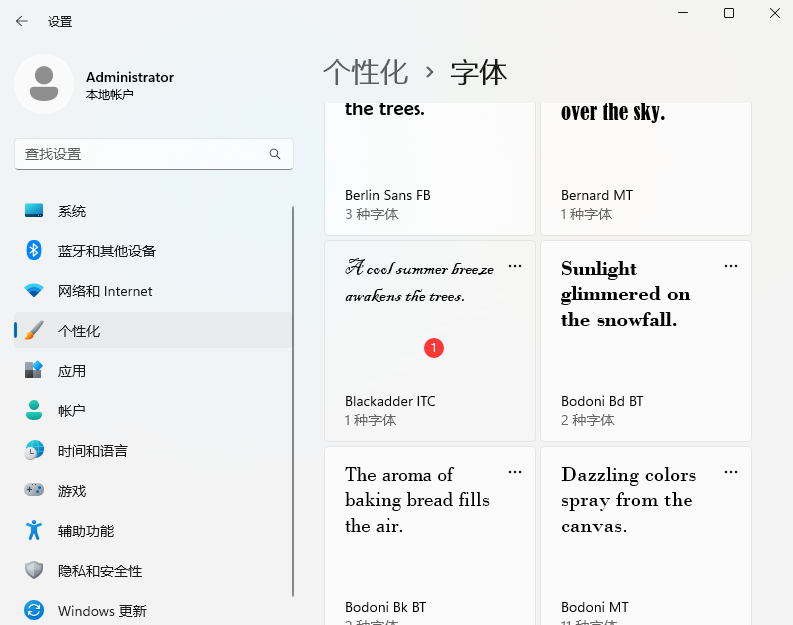Viewport: 793px width, 625px height.
Task: Select the Windows 更新 sync icon
Action: point(34,610)
